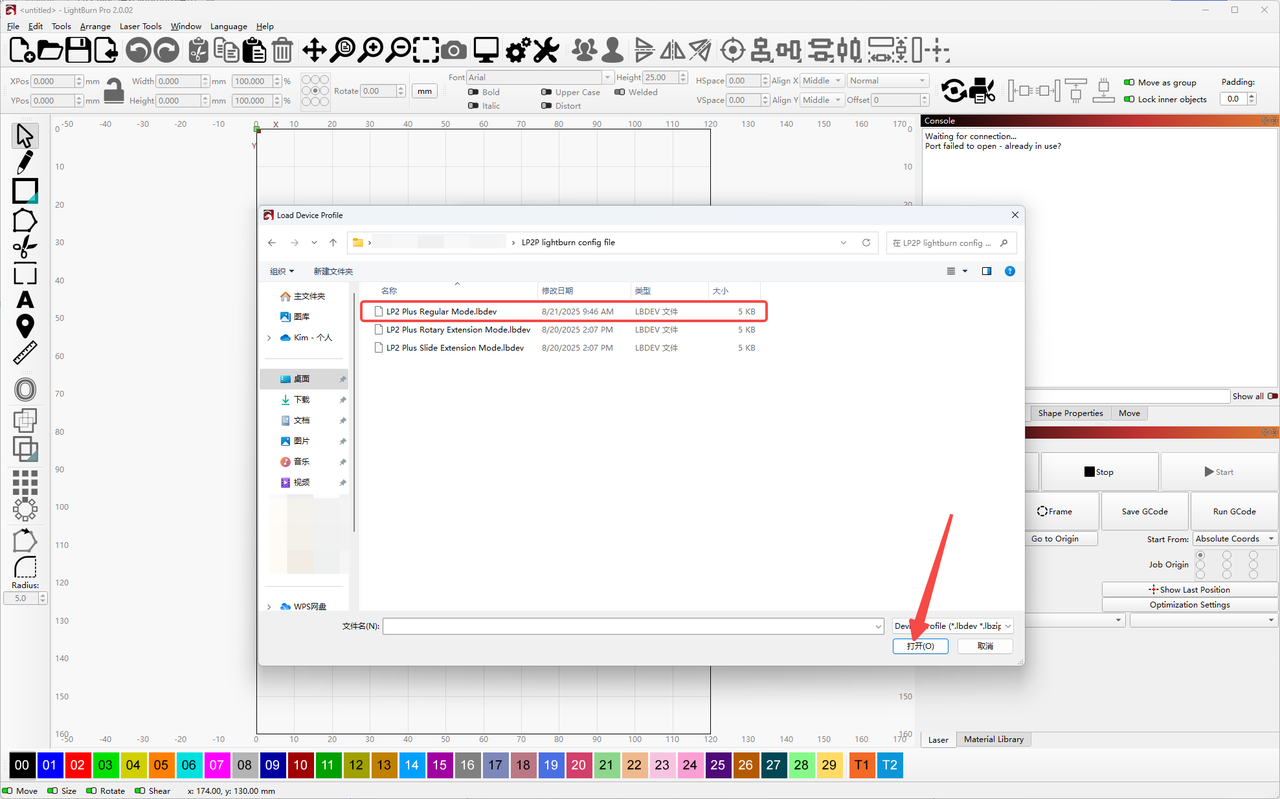Image resolution: width=1280 pixels, height=799 pixels.
Task: Click the Save GCode button
Action: click(x=1144, y=511)
